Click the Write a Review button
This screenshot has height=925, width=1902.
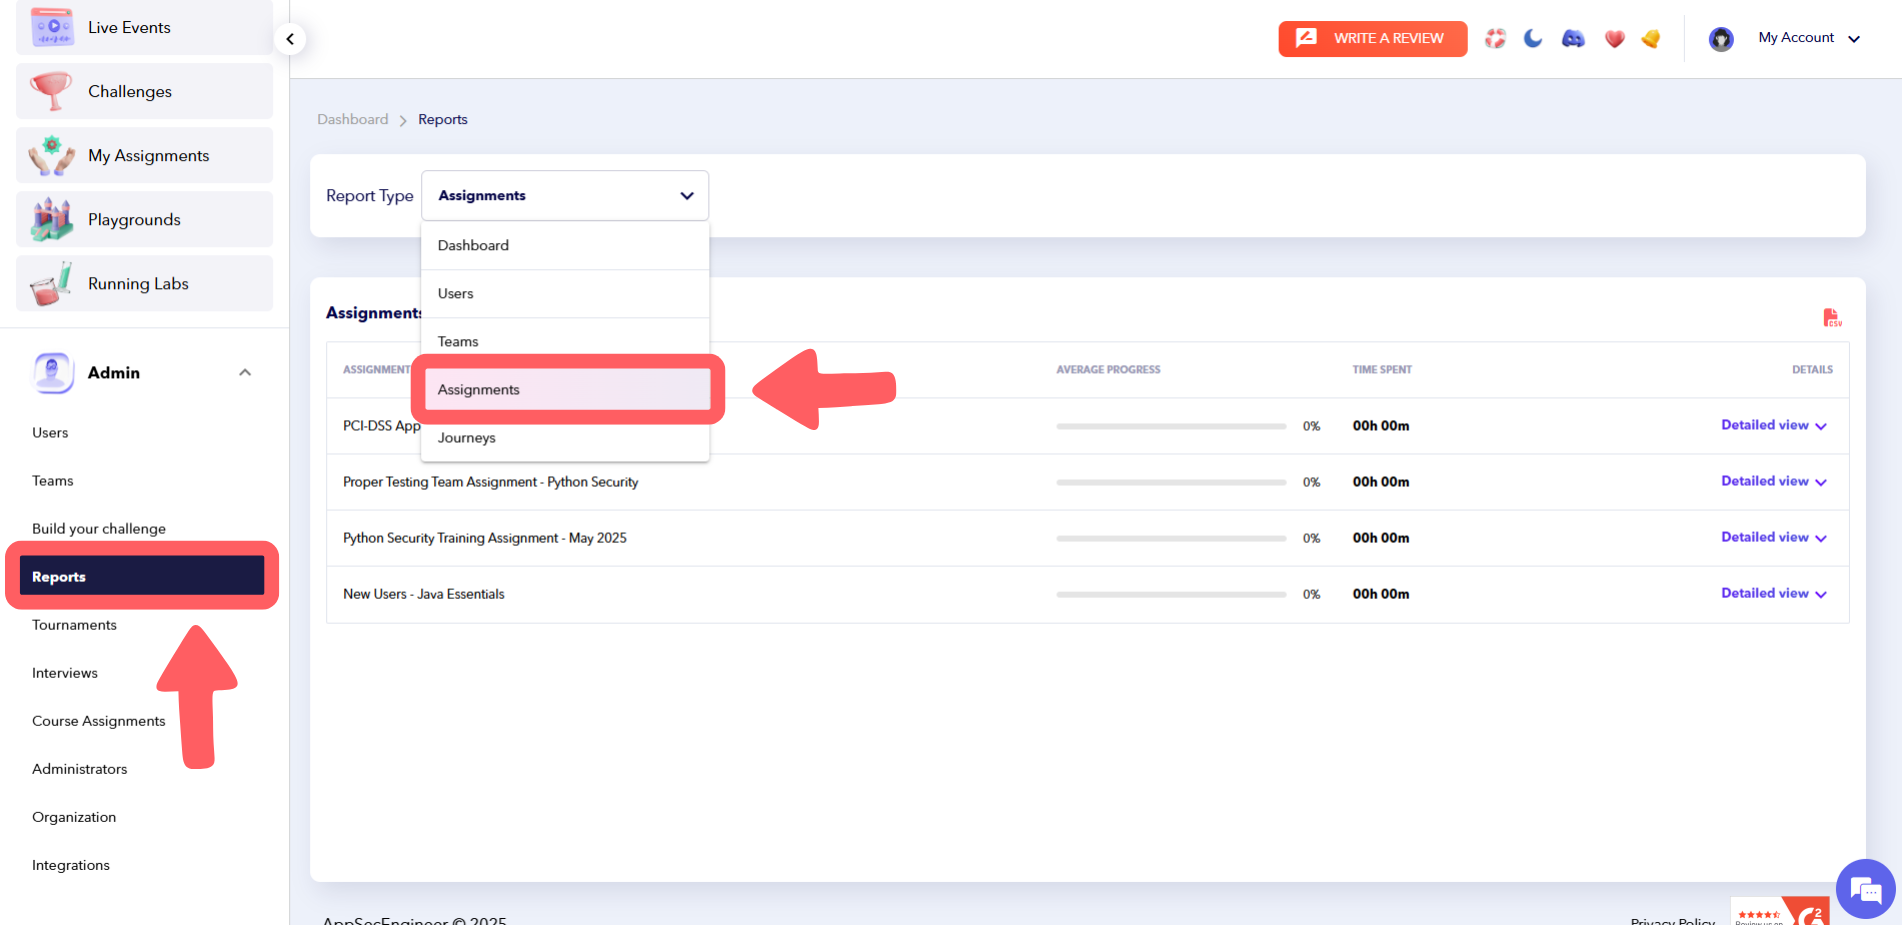point(1372,39)
